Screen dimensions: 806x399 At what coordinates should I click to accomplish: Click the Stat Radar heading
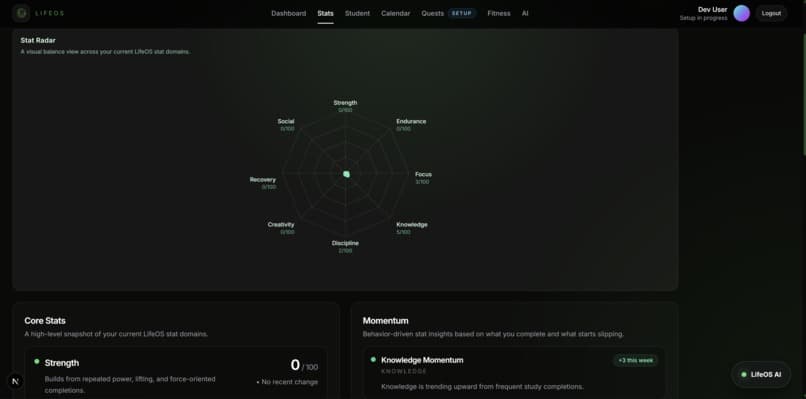38,40
